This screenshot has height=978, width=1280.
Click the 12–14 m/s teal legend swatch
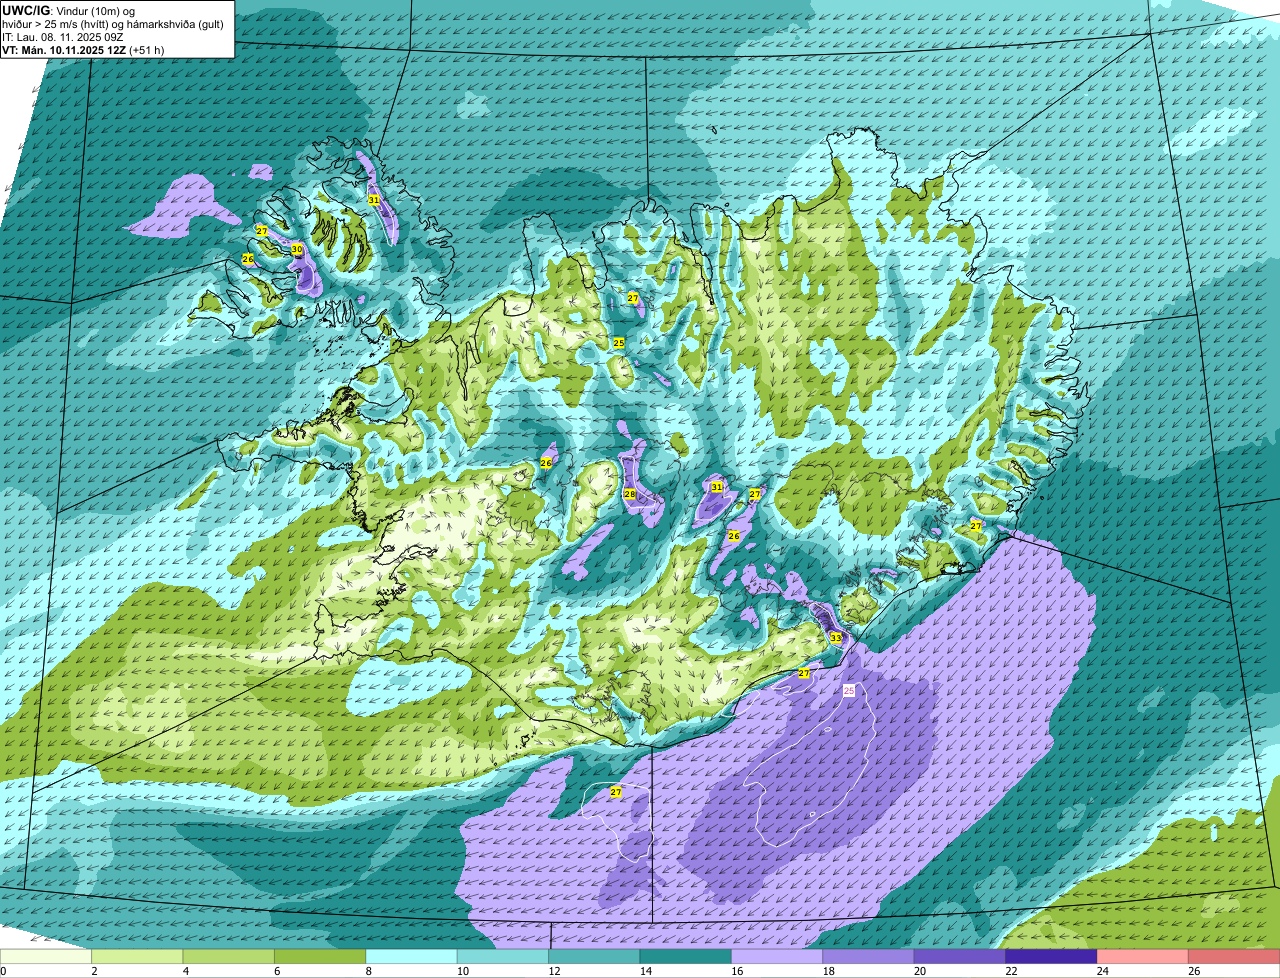(594, 957)
